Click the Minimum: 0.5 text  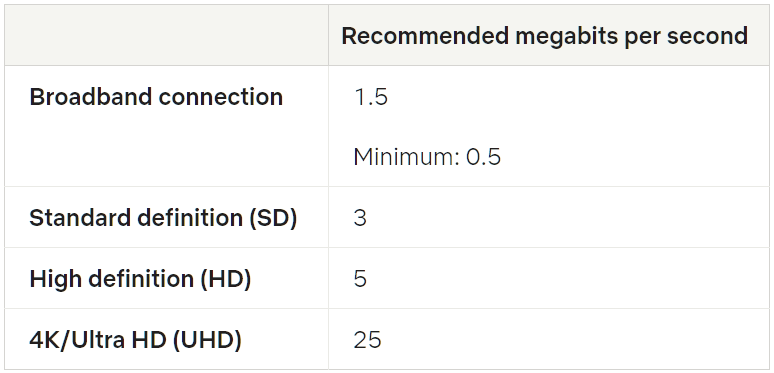[427, 157]
